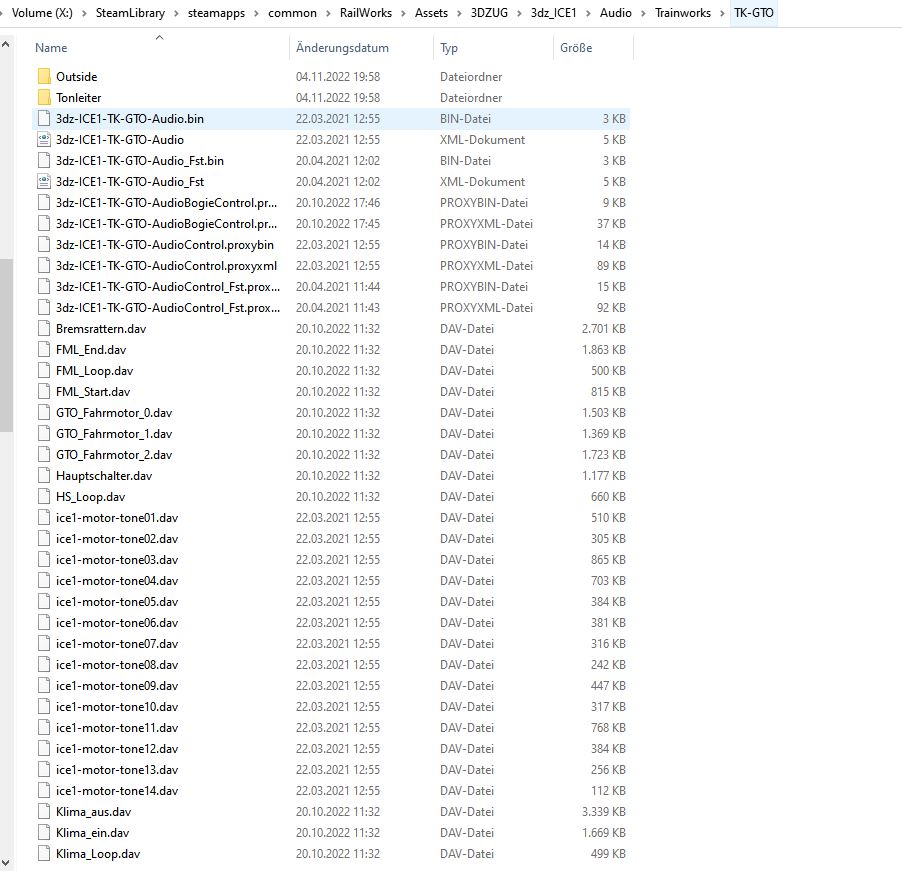Select the ice1-motor-tone06.dav file name
The image size is (902, 888).
point(117,623)
